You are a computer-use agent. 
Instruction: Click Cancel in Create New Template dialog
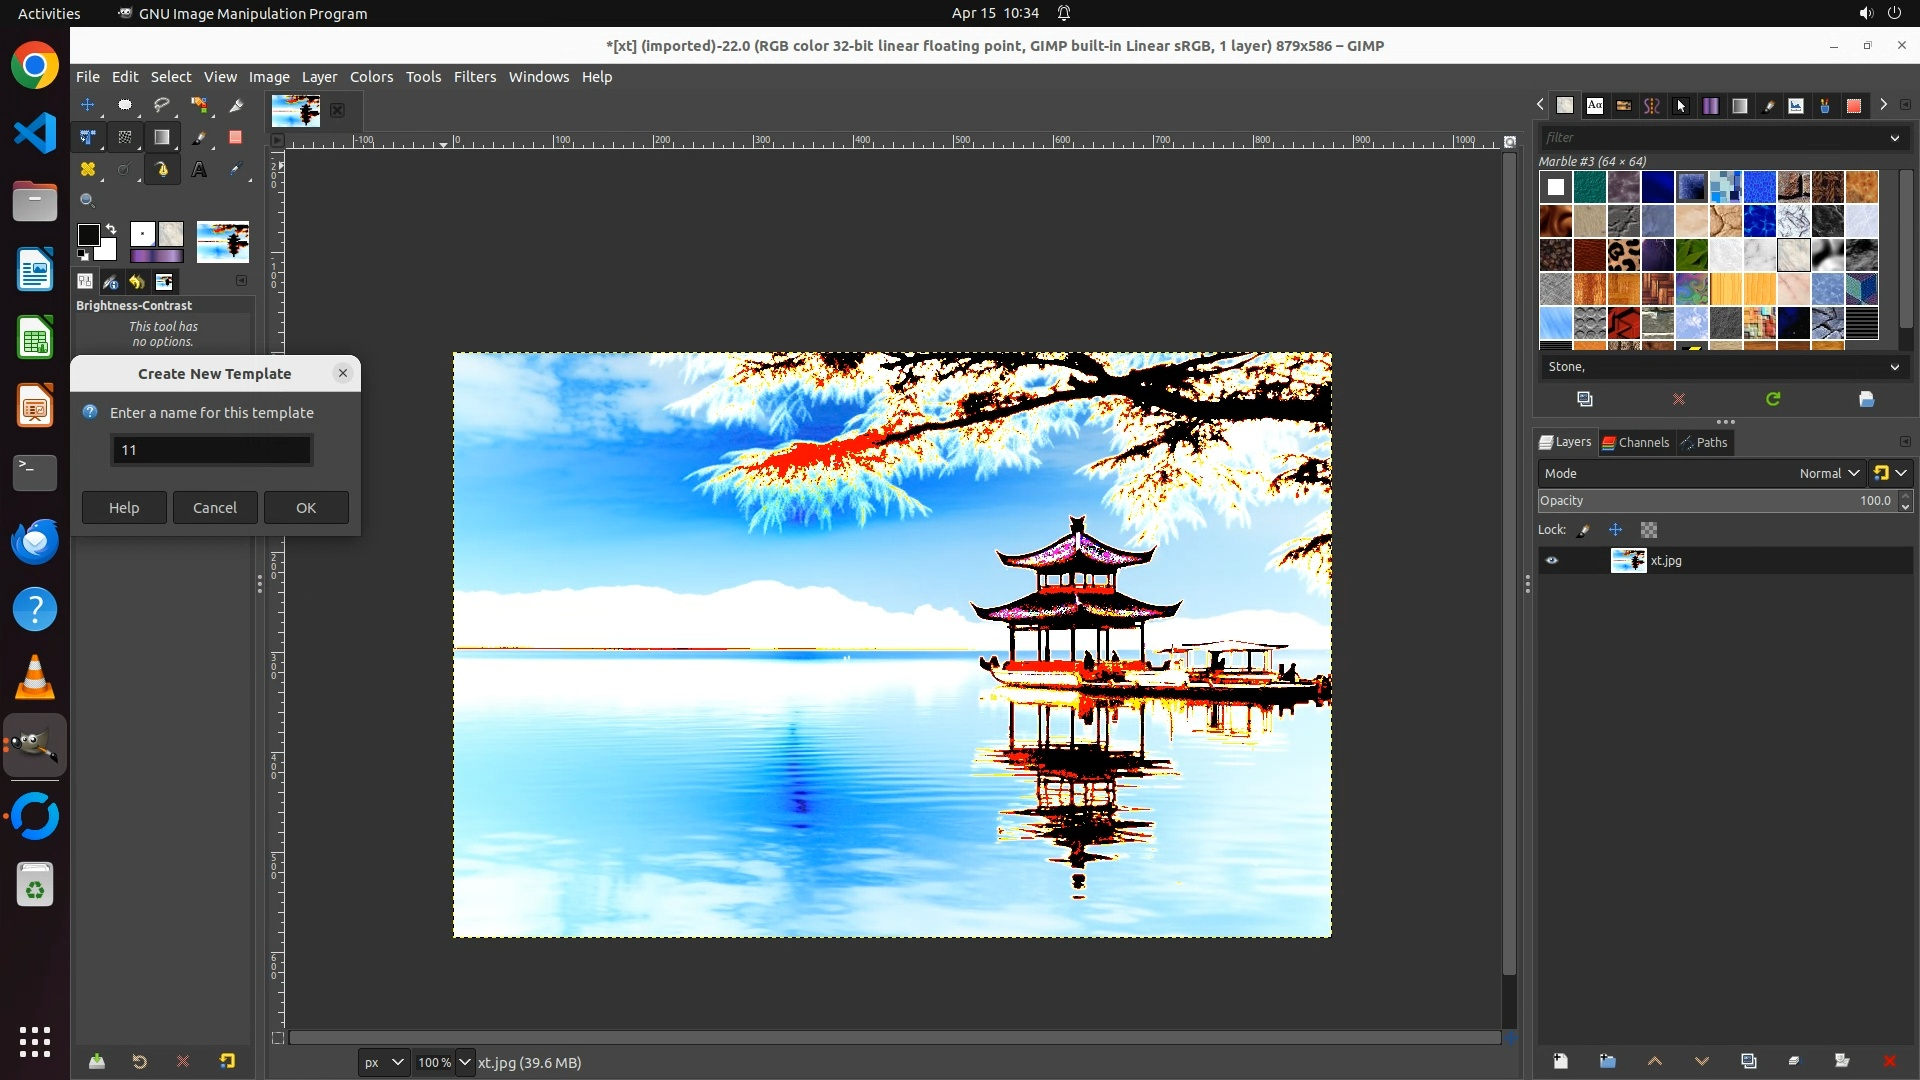[x=215, y=508]
